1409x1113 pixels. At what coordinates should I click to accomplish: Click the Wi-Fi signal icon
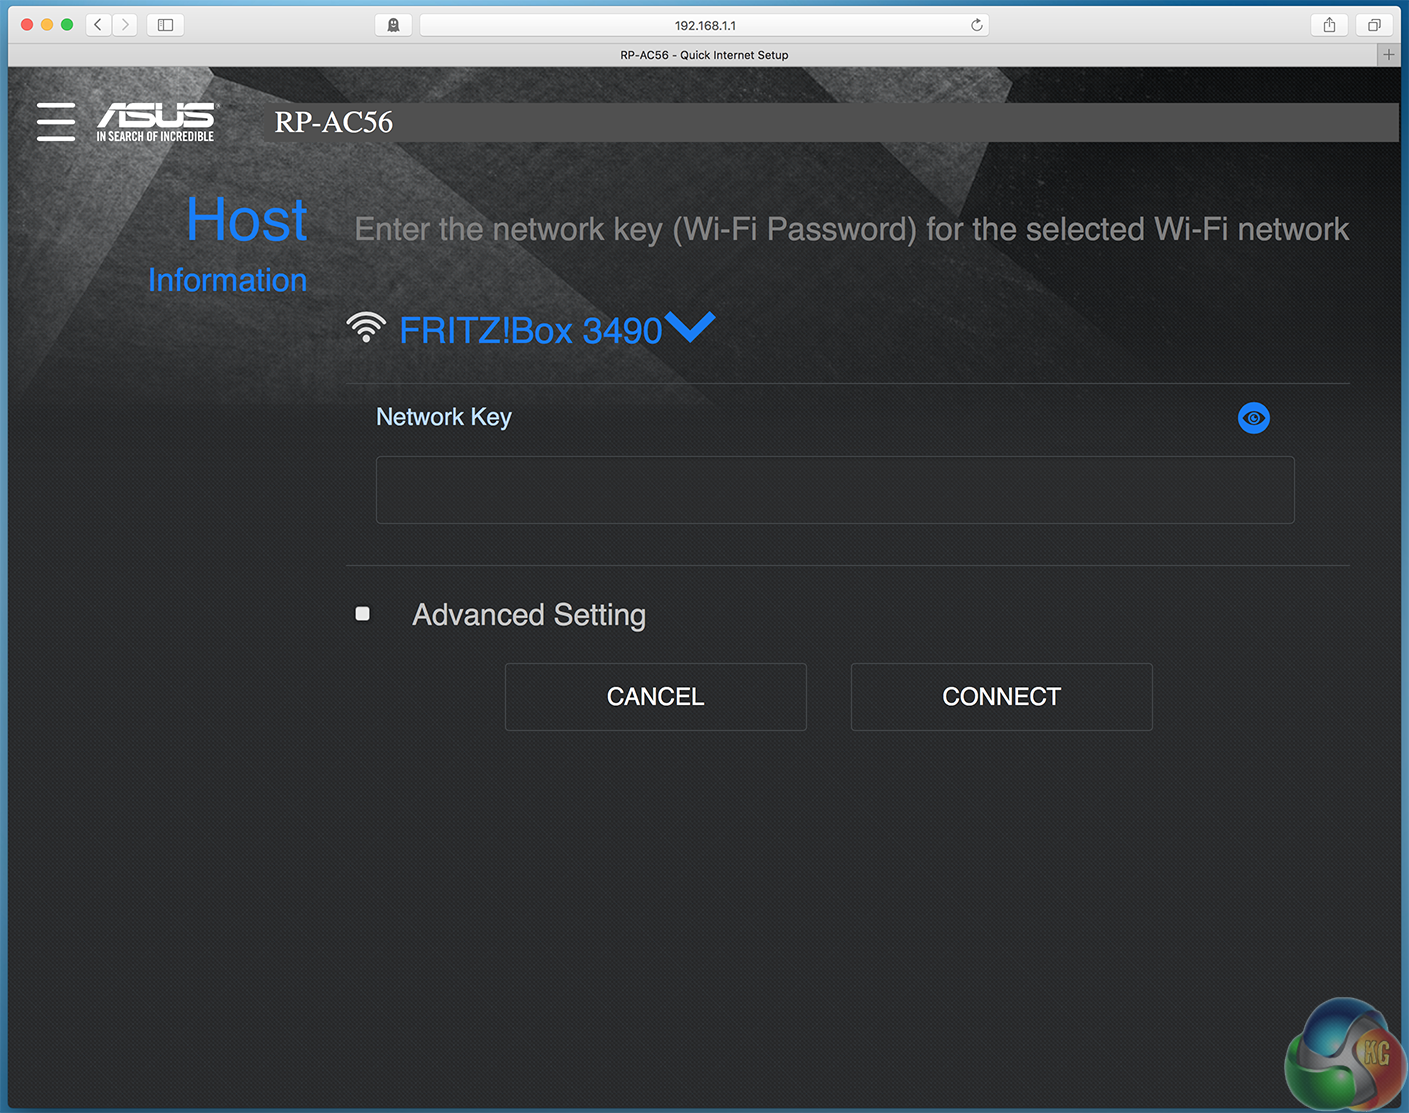(366, 328)
